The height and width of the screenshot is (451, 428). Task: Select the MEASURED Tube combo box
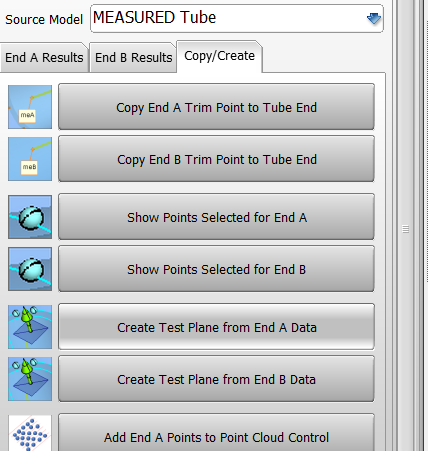(x=237, y=18)
